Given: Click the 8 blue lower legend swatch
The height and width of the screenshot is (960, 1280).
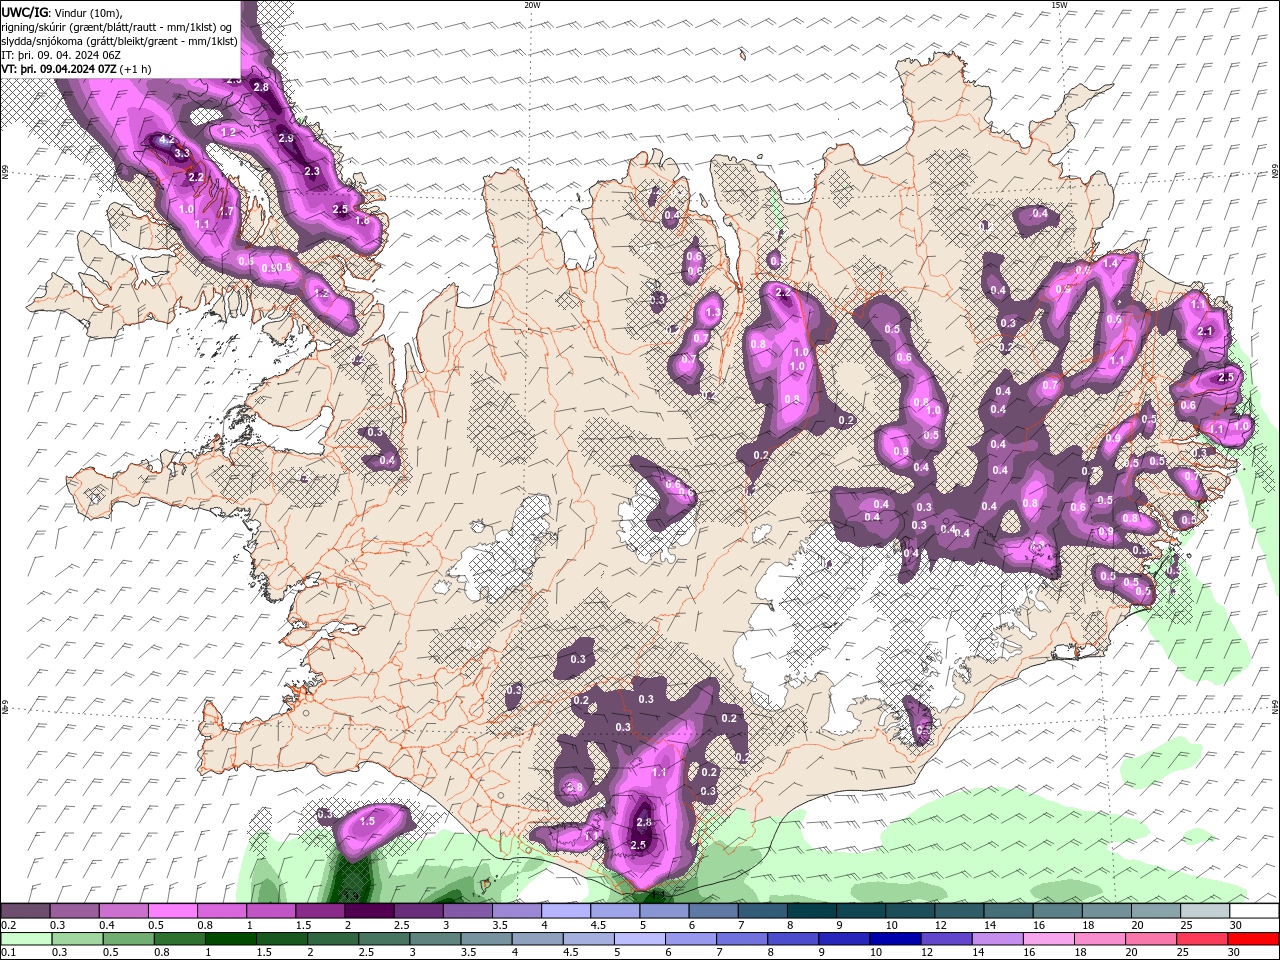Looking at the screenshot, I should (x=792, y=939).
